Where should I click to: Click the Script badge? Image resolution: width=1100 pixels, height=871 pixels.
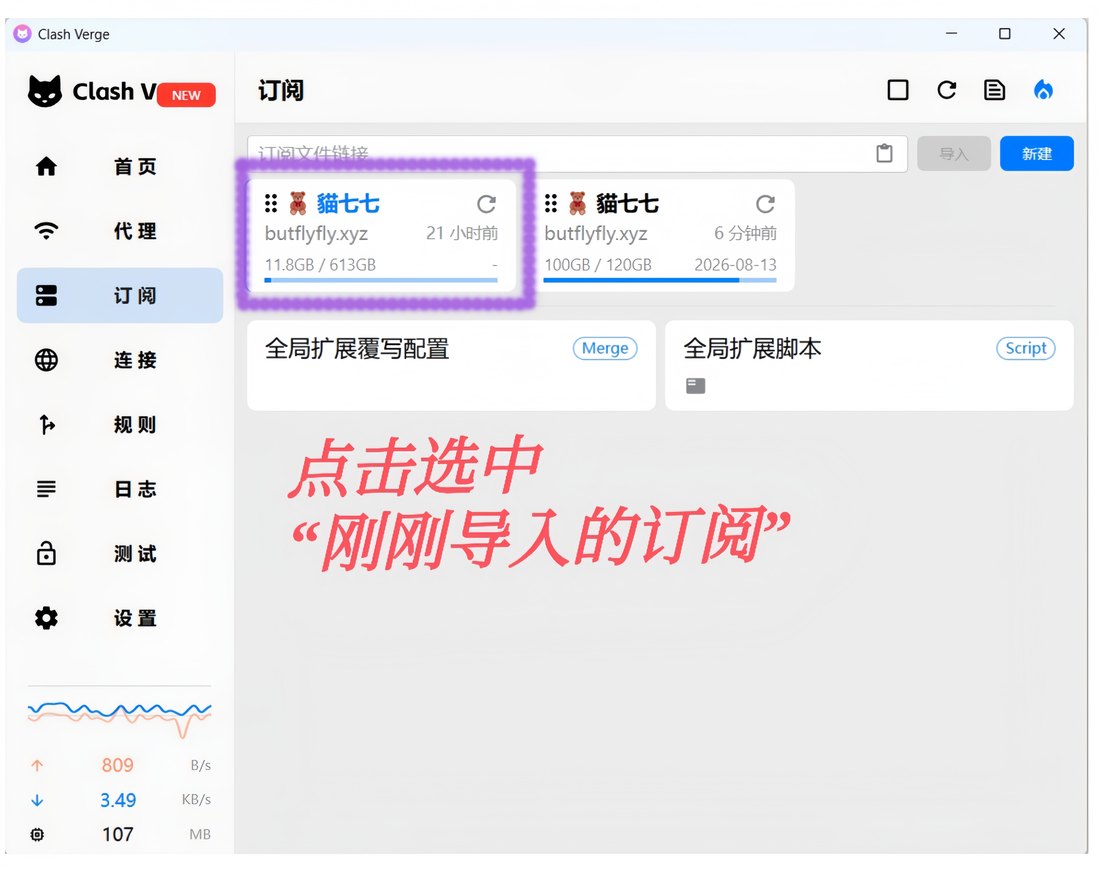point(1026,349)
